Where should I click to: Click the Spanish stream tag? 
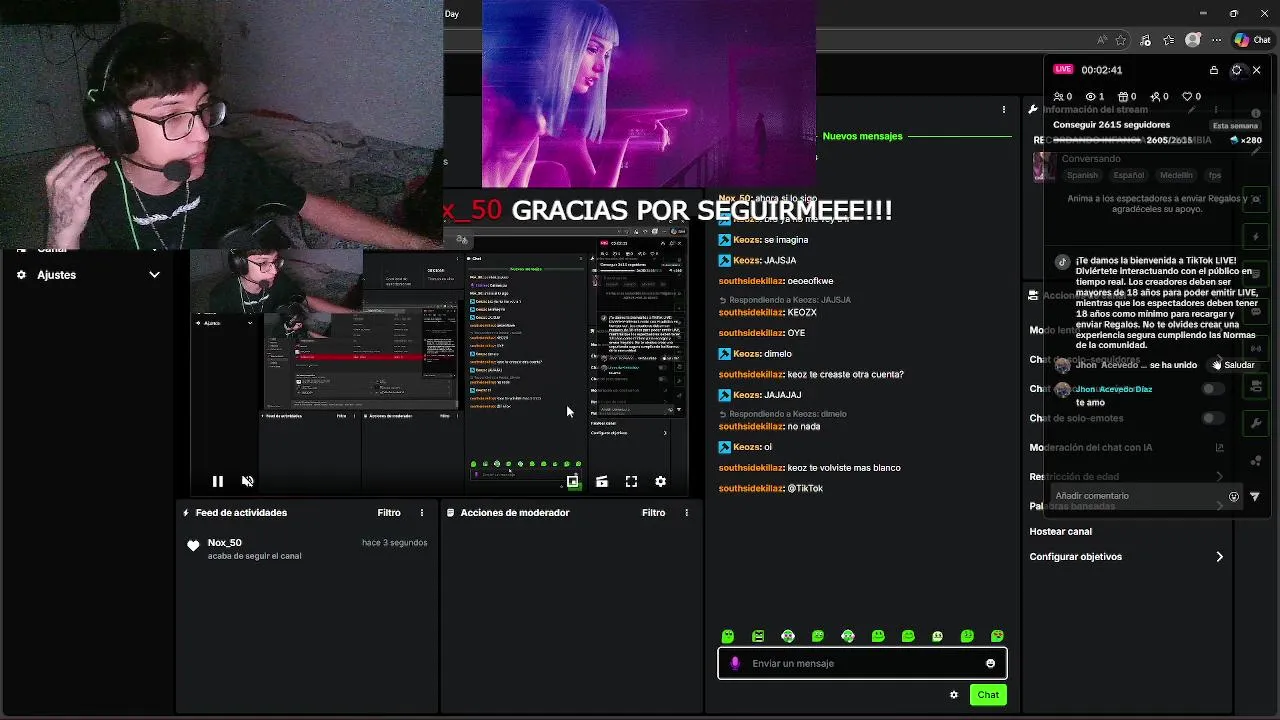coord(1082,175)
